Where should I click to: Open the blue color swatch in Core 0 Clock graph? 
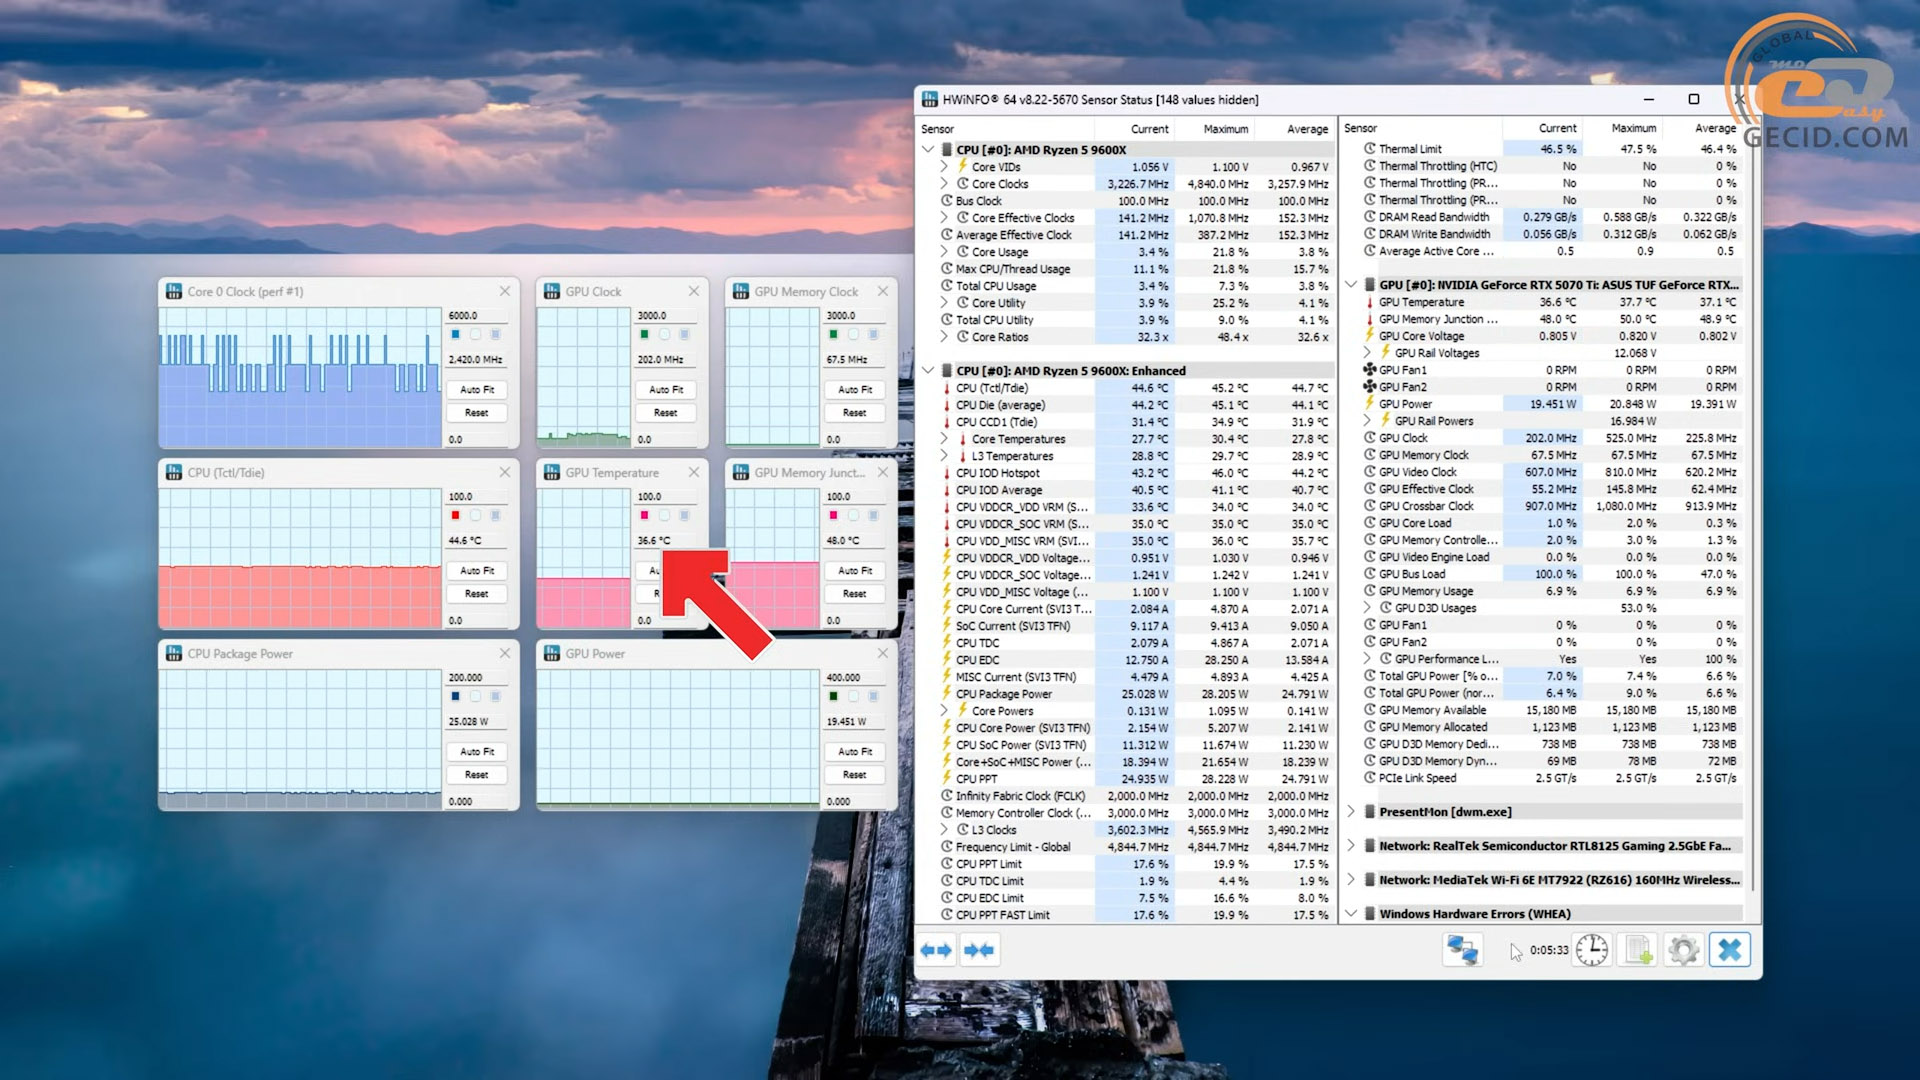click(456, 335)
